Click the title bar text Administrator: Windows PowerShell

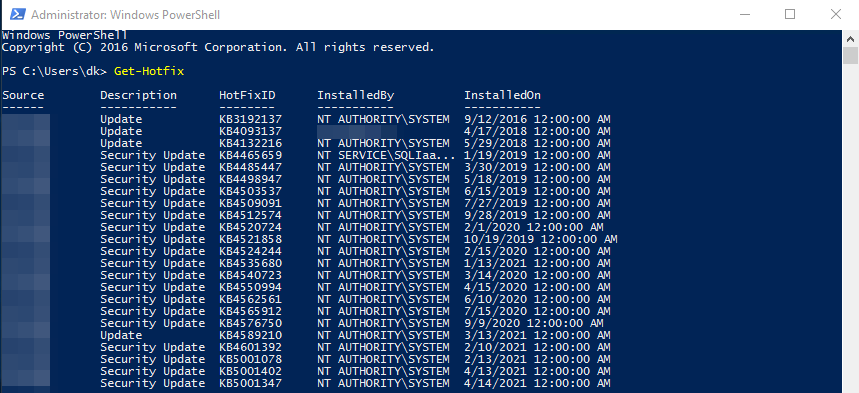click(125, 15)
